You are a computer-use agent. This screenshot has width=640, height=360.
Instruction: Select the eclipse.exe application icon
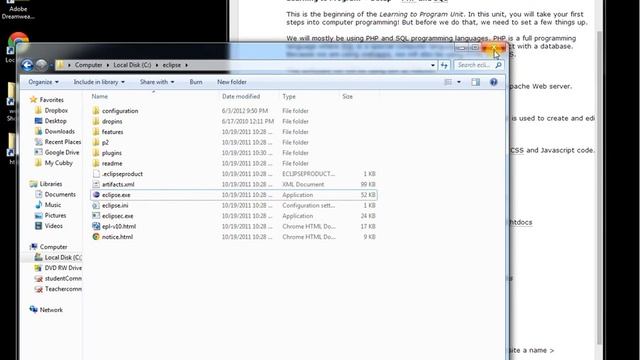[x=96, y=195]
